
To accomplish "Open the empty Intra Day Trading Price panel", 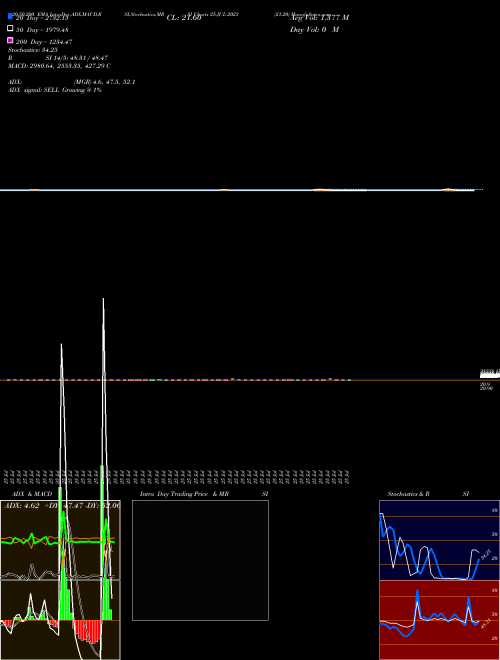I will [200, 560].
